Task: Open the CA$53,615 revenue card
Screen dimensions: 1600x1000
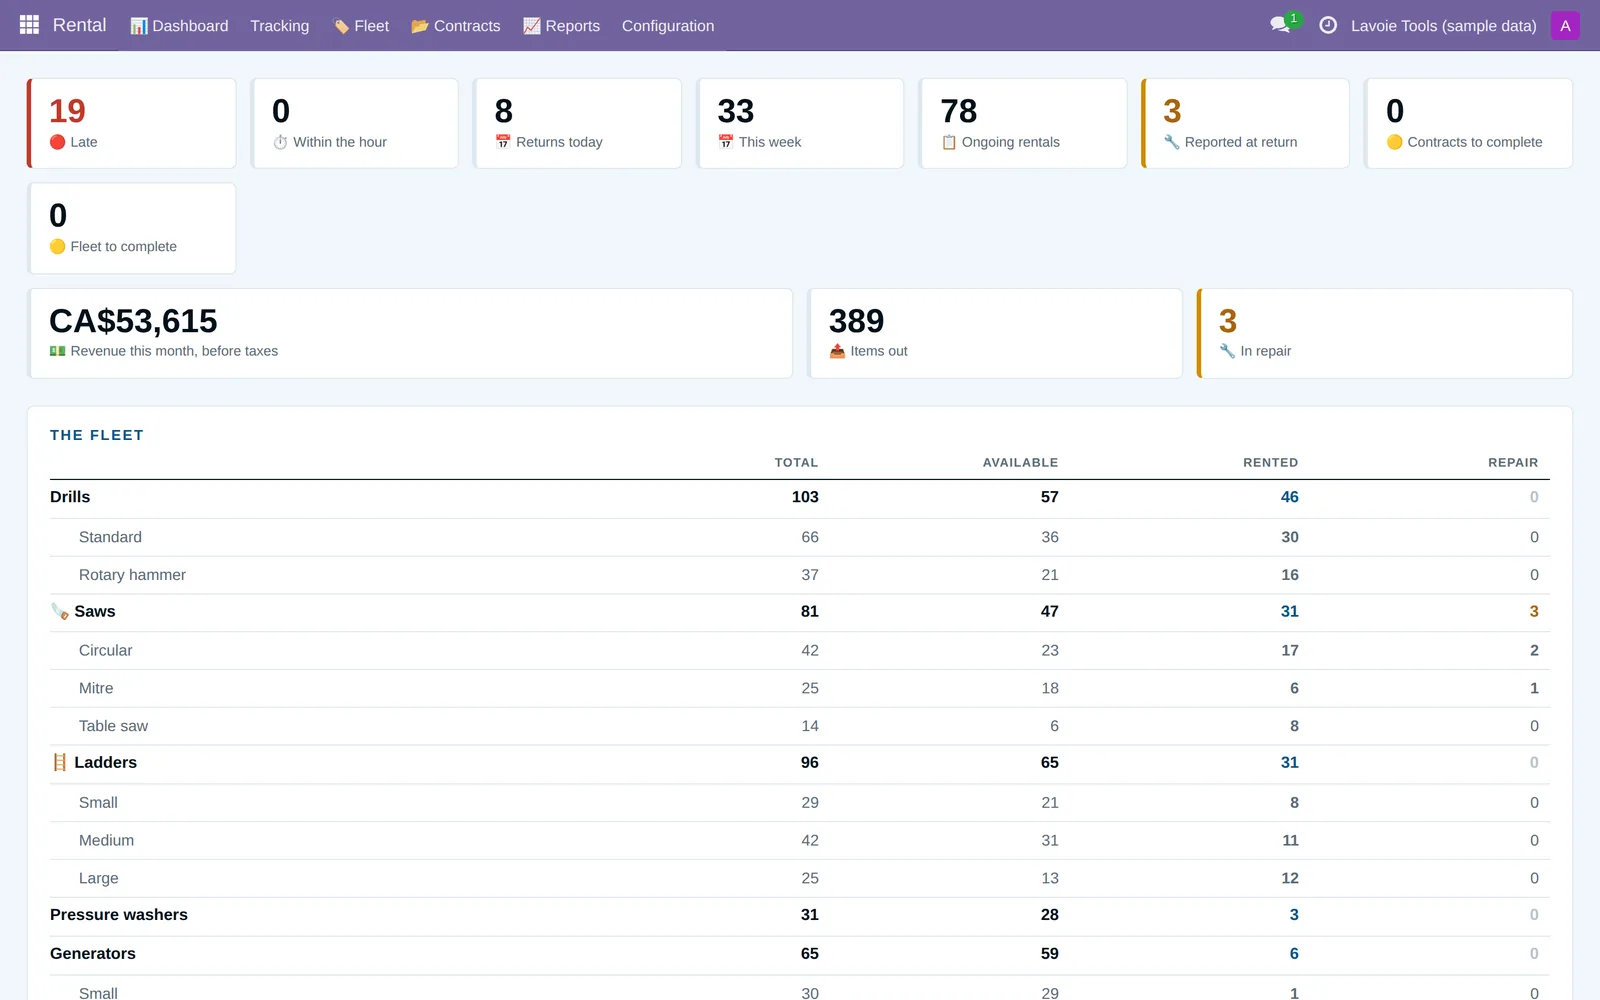Action: [x=410, y=333]
